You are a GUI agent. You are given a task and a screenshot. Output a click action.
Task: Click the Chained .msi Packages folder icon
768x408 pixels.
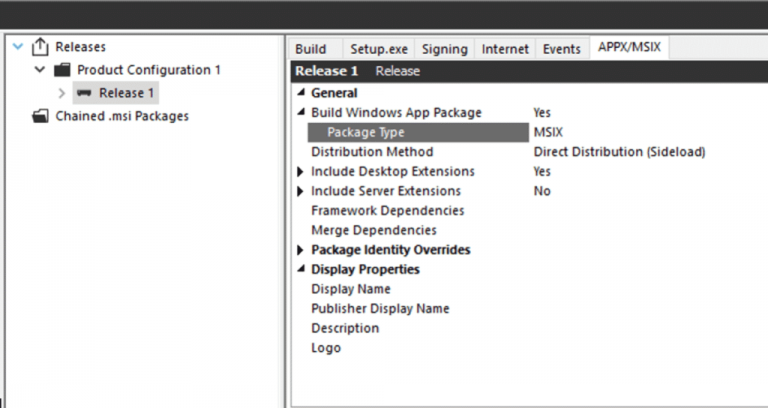click(x=40, y=116)
